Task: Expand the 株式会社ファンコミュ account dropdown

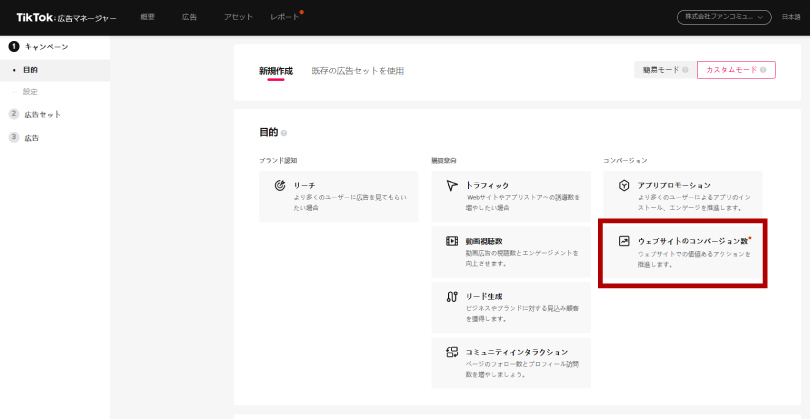Action: 724,17
